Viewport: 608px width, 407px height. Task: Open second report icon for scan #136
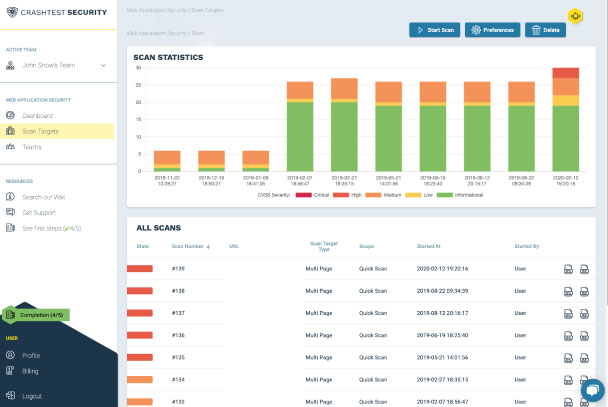coord(584,336)
